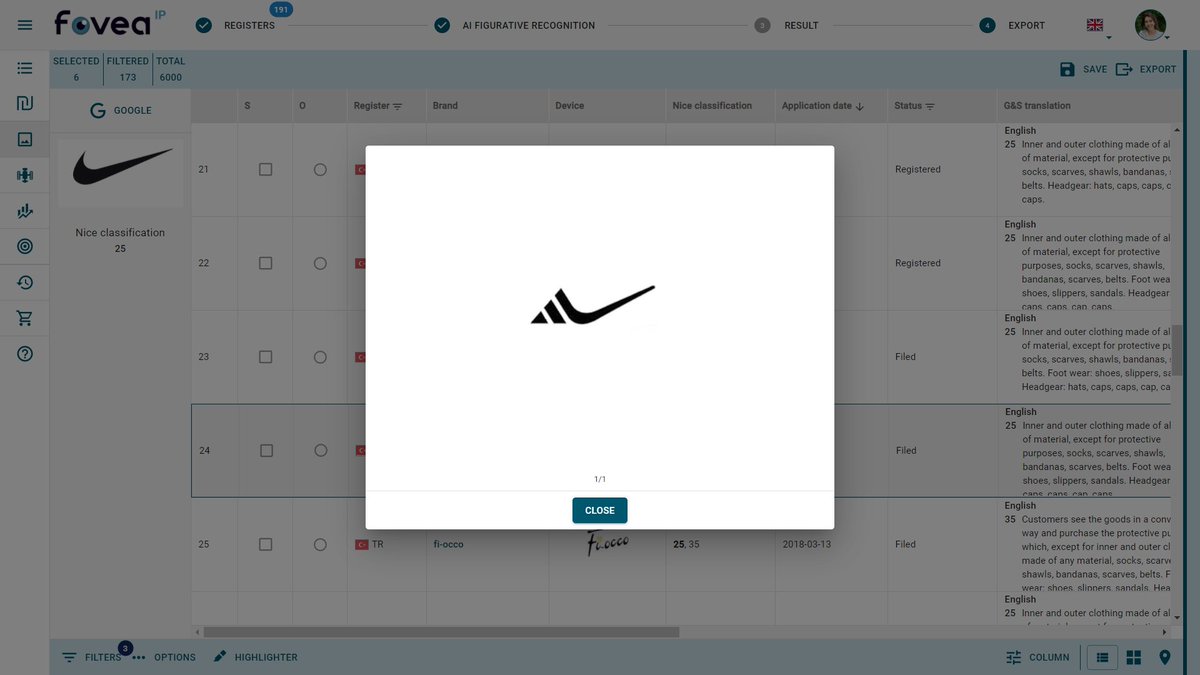Open the Register column filter
The height and width of the screenshot is (675, 1200).
tap(398, 106)
